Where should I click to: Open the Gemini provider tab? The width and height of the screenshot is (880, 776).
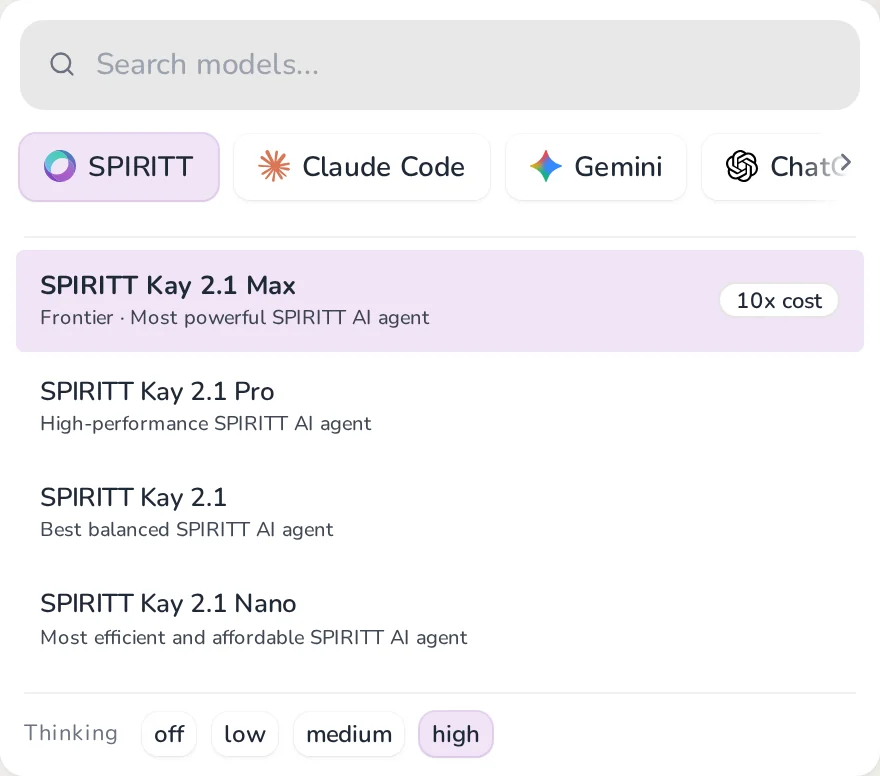pos(596,167)
